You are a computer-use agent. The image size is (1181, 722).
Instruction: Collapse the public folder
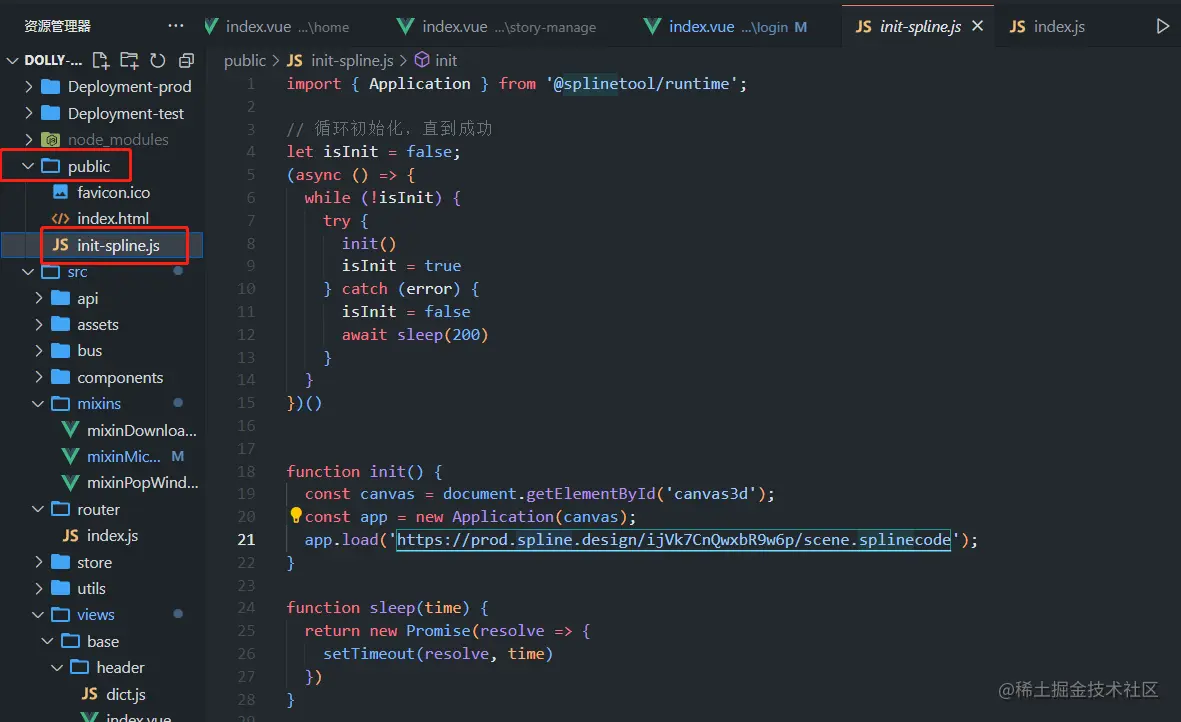click(x=28, y=166)
